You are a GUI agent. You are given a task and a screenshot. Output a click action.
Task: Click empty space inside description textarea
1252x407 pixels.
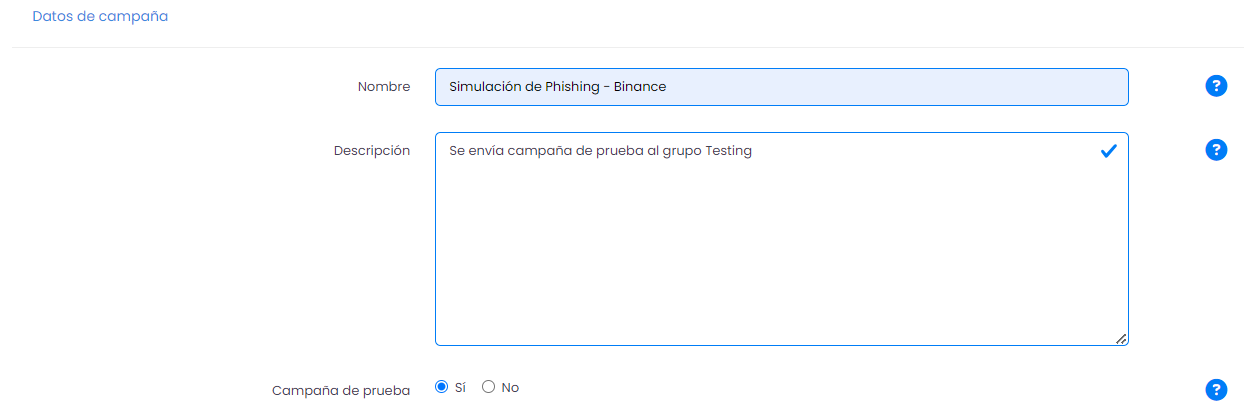(x=780, y=260)
